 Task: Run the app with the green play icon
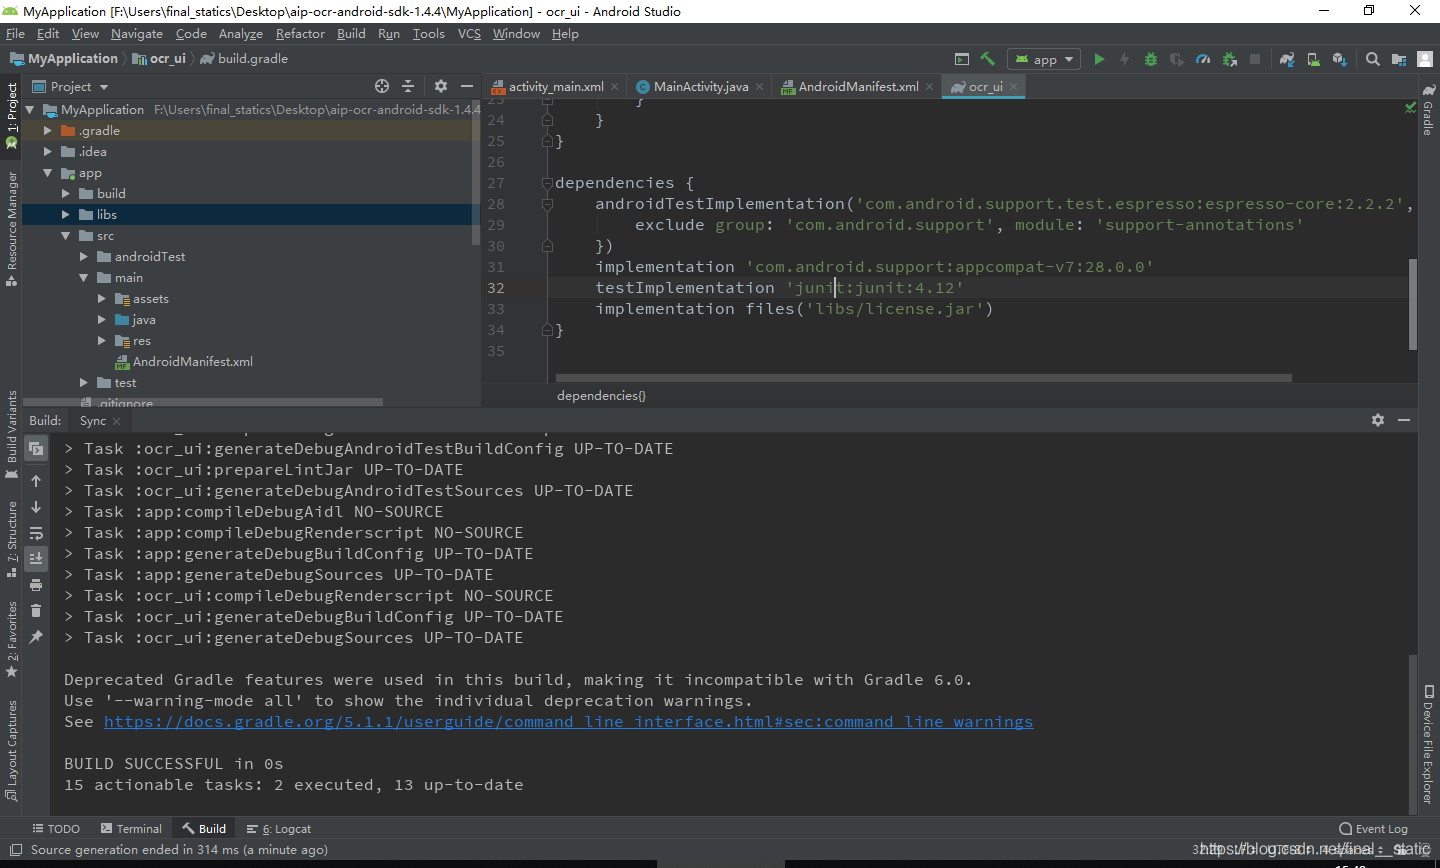[x=1099, y=59]
